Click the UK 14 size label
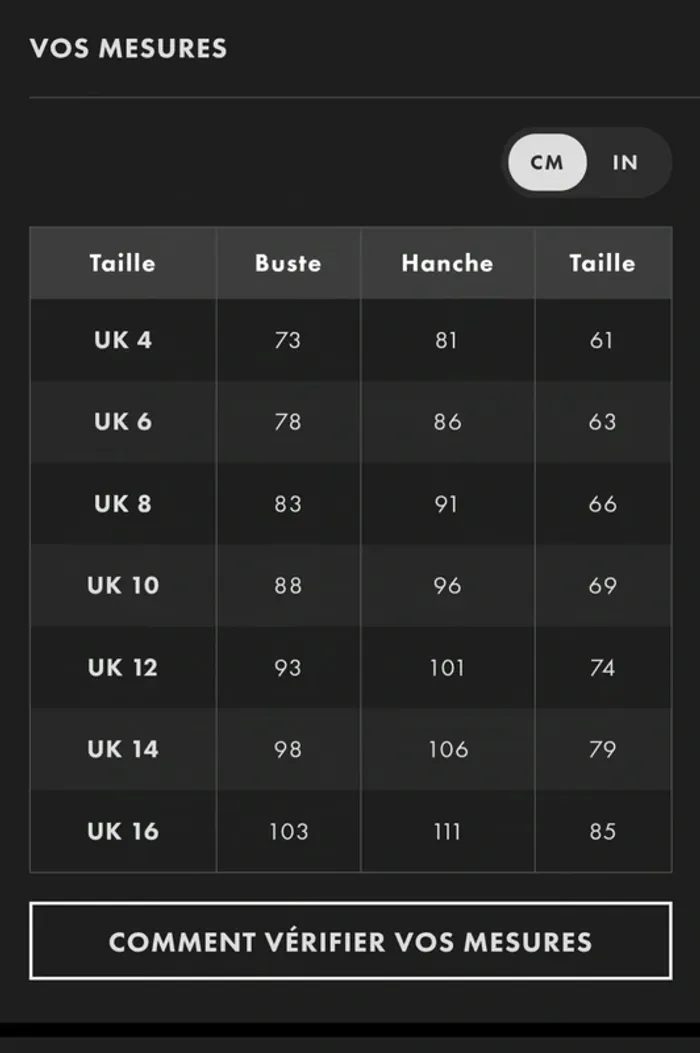 click(123, 750)
